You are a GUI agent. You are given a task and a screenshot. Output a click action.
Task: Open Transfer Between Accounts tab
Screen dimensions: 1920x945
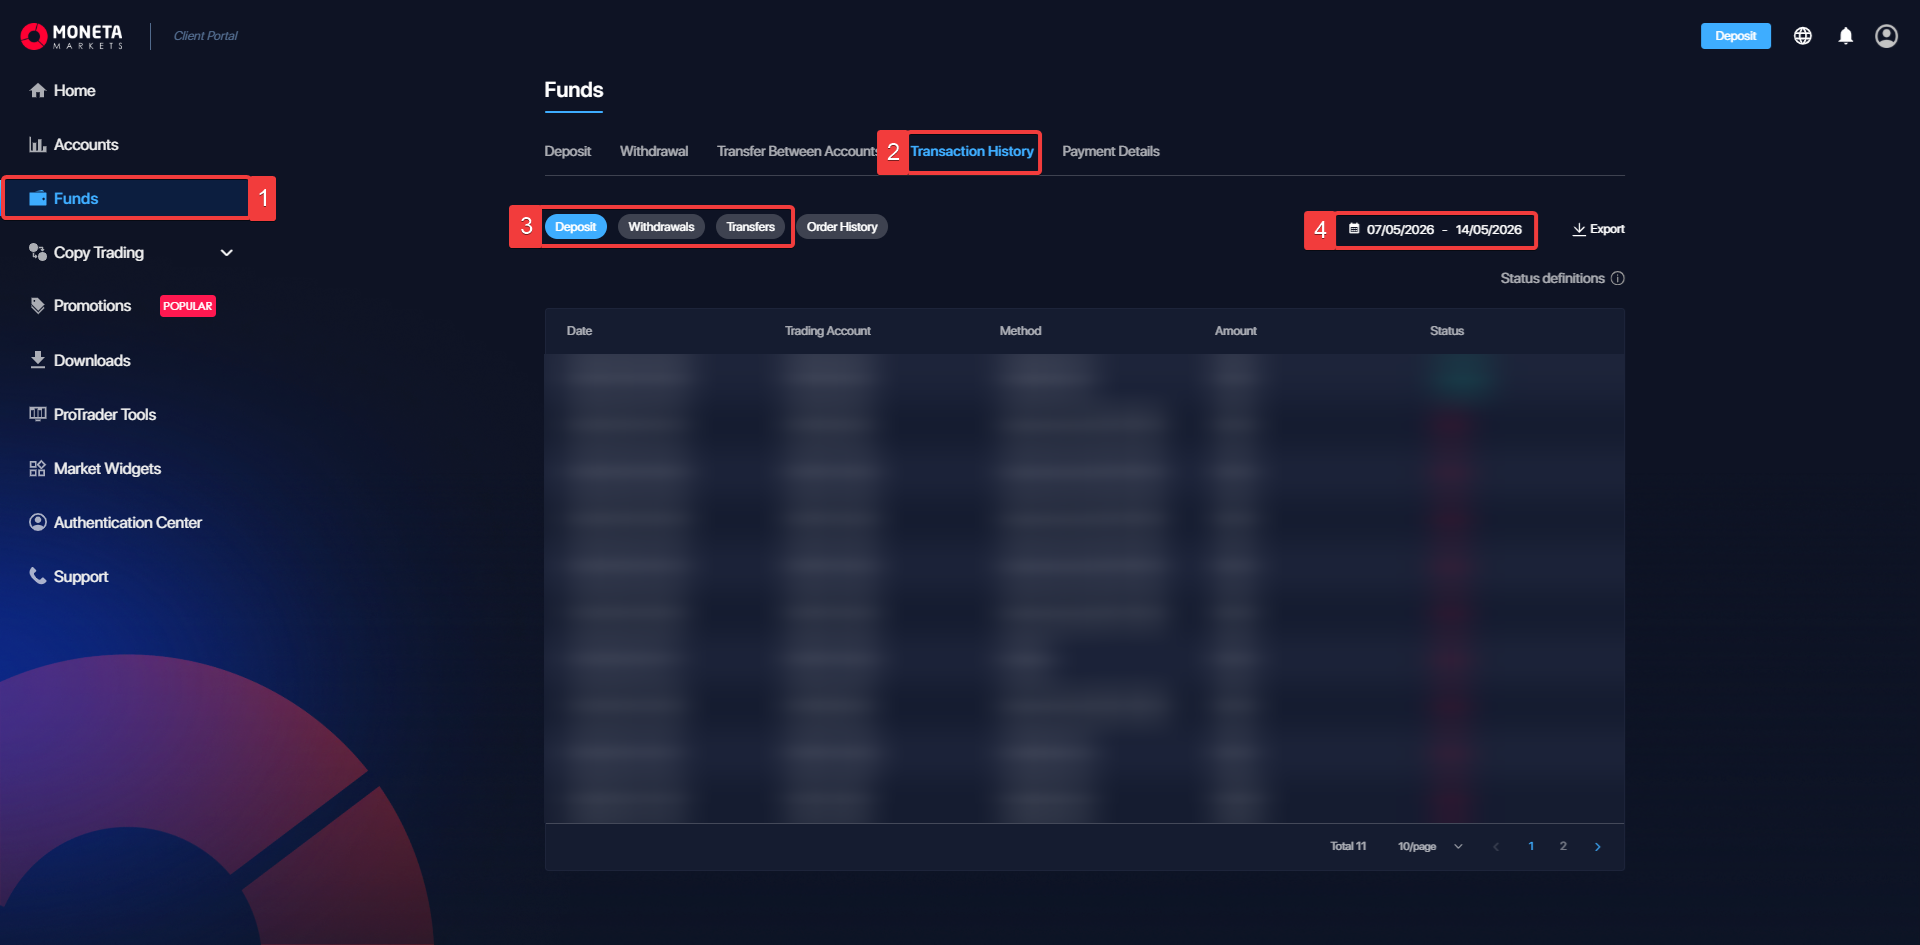tap(798, 151)
